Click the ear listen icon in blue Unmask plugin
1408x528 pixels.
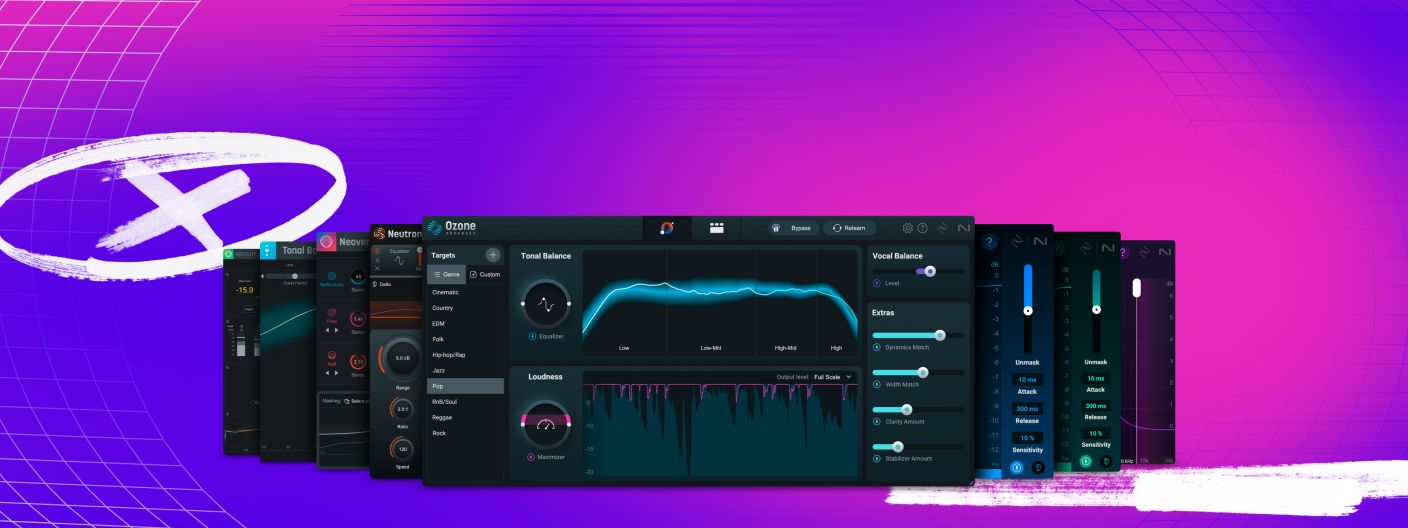tap(1038, 466)
